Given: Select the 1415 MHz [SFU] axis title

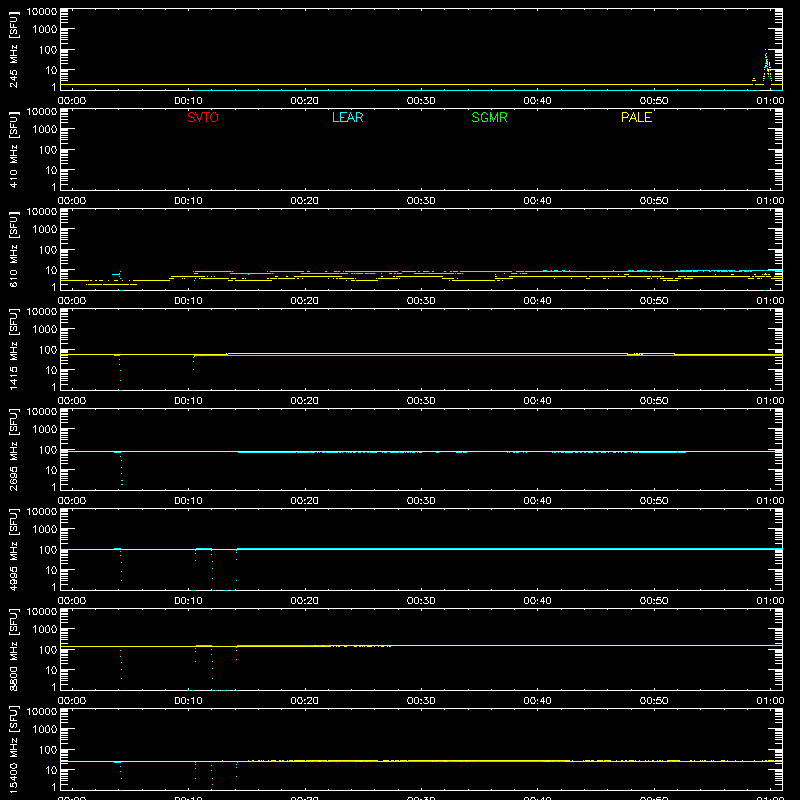Looking at the screenshot, I should click(x=14, y=349).
